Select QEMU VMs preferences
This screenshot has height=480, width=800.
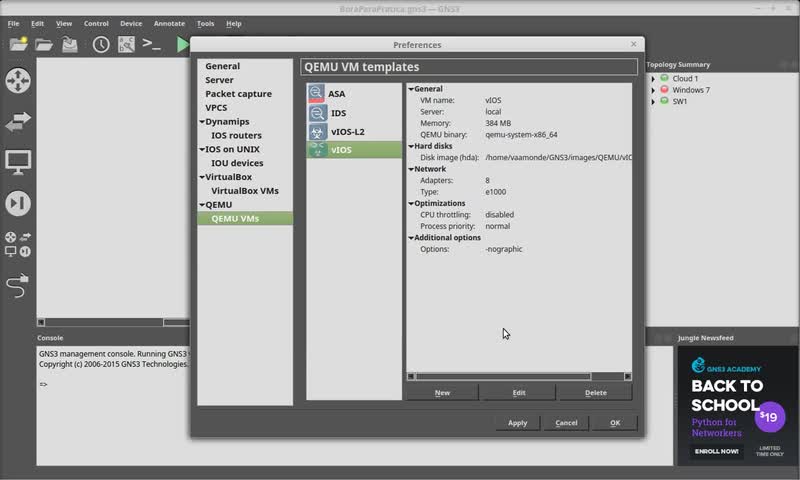(x=245, y=218)
